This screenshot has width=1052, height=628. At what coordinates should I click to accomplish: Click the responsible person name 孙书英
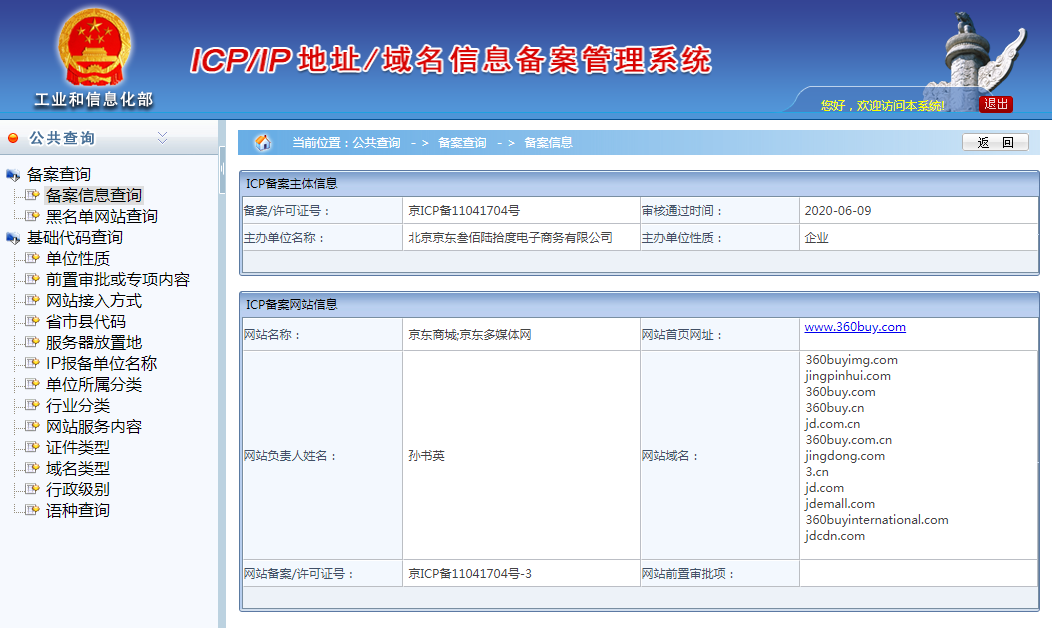click(x=426, y=456)
